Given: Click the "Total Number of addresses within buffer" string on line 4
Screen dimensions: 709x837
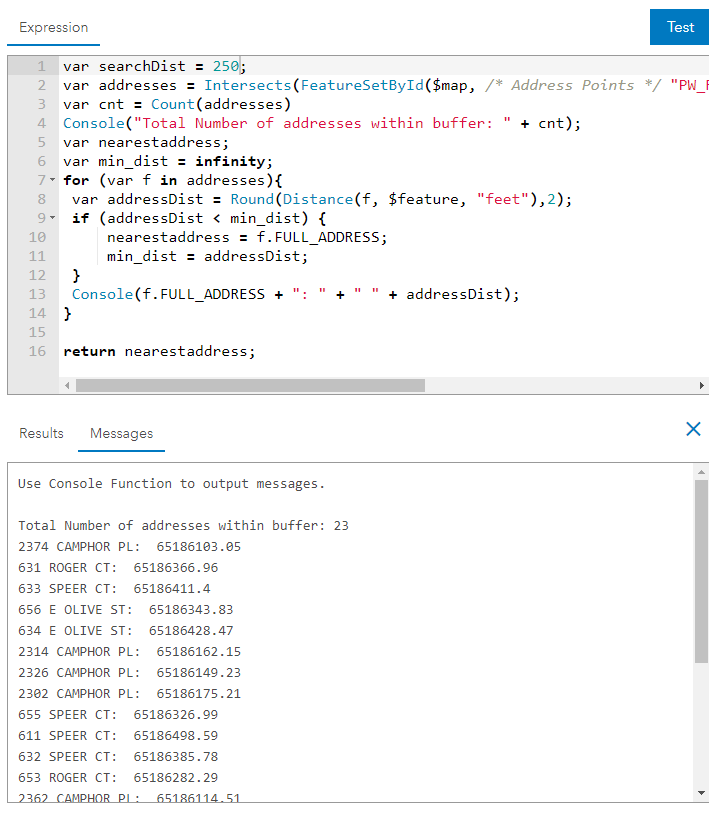Looking at the screenshot, I should click(322, 123).
